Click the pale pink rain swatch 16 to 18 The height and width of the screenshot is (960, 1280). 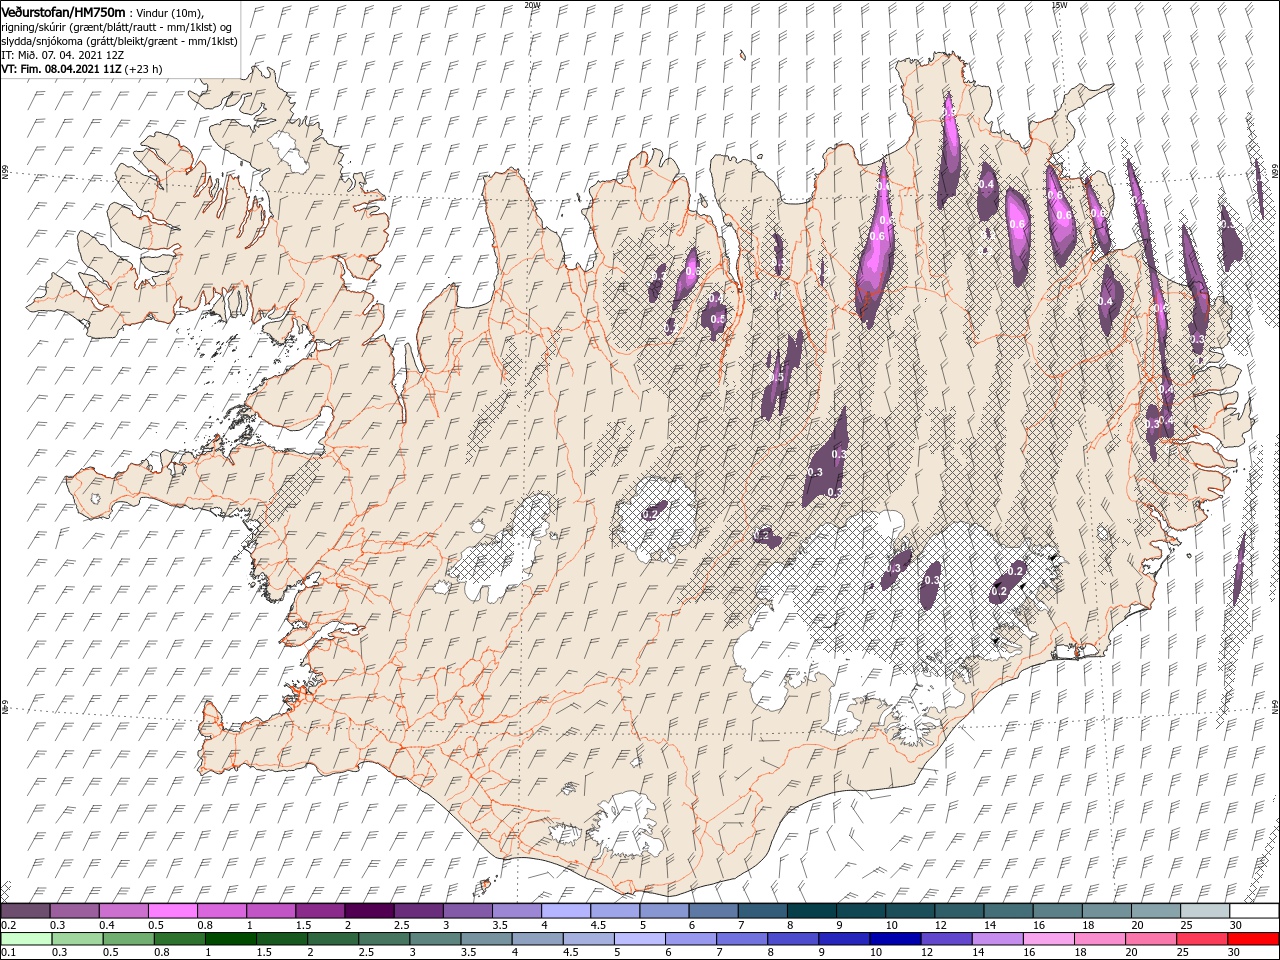(x=1047, y=938)
